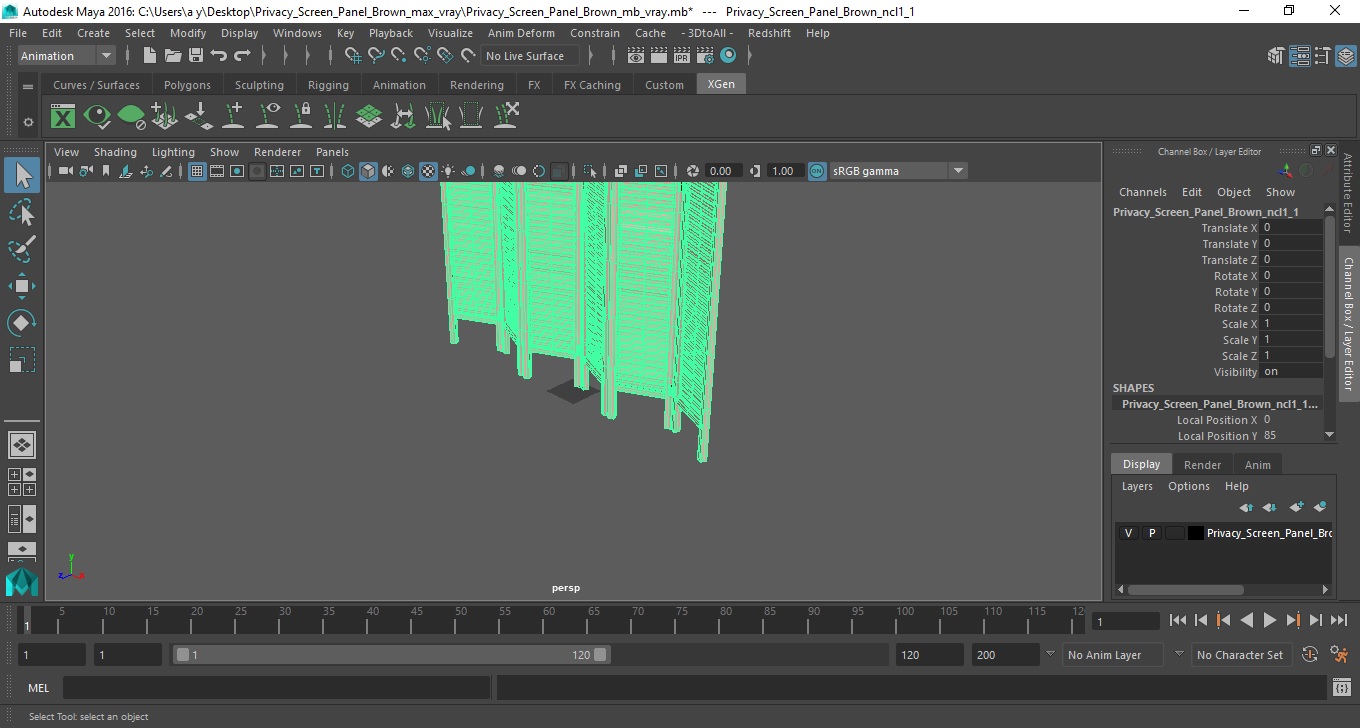Click the Layers menu in layer editor

point(1137,486)
